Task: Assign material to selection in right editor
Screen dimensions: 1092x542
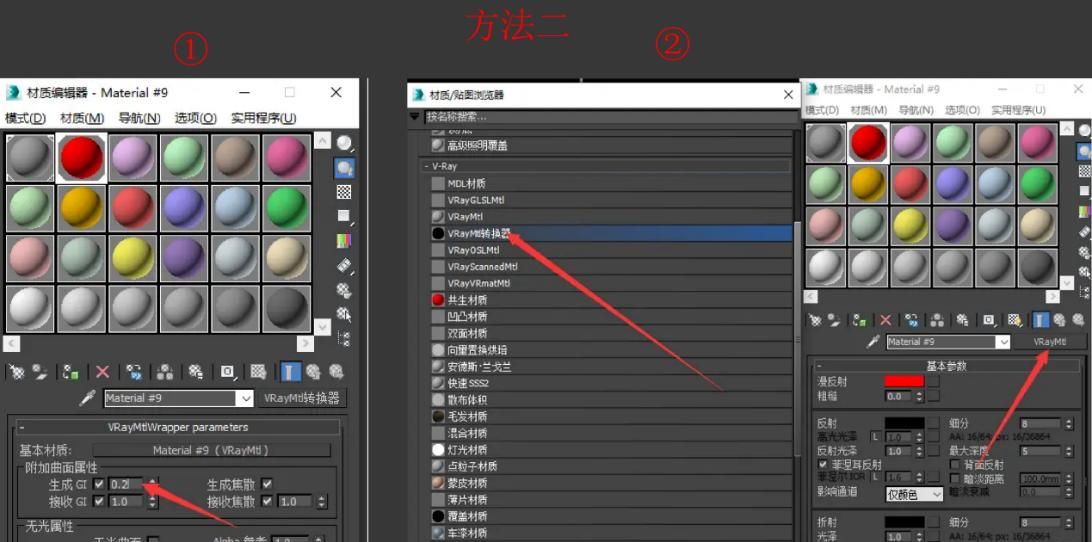Action: point(860,320)
